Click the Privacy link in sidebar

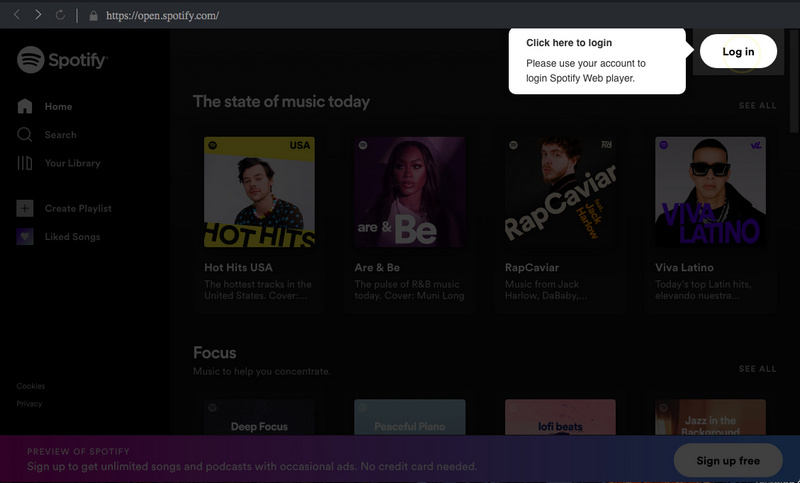(x=29, y=403)
